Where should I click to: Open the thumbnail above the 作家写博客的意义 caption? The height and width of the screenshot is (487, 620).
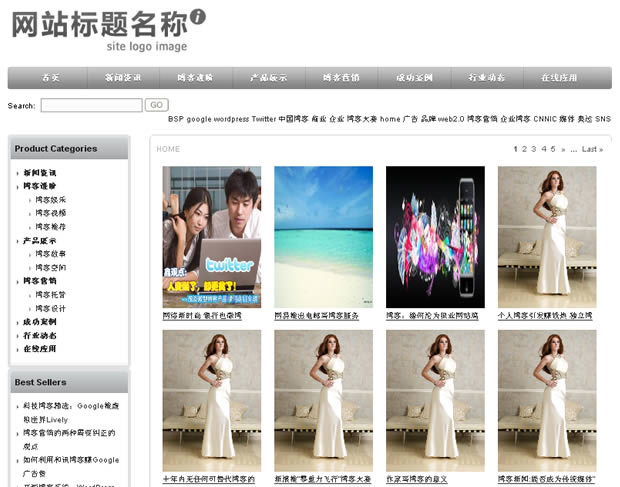click(435, 401)
